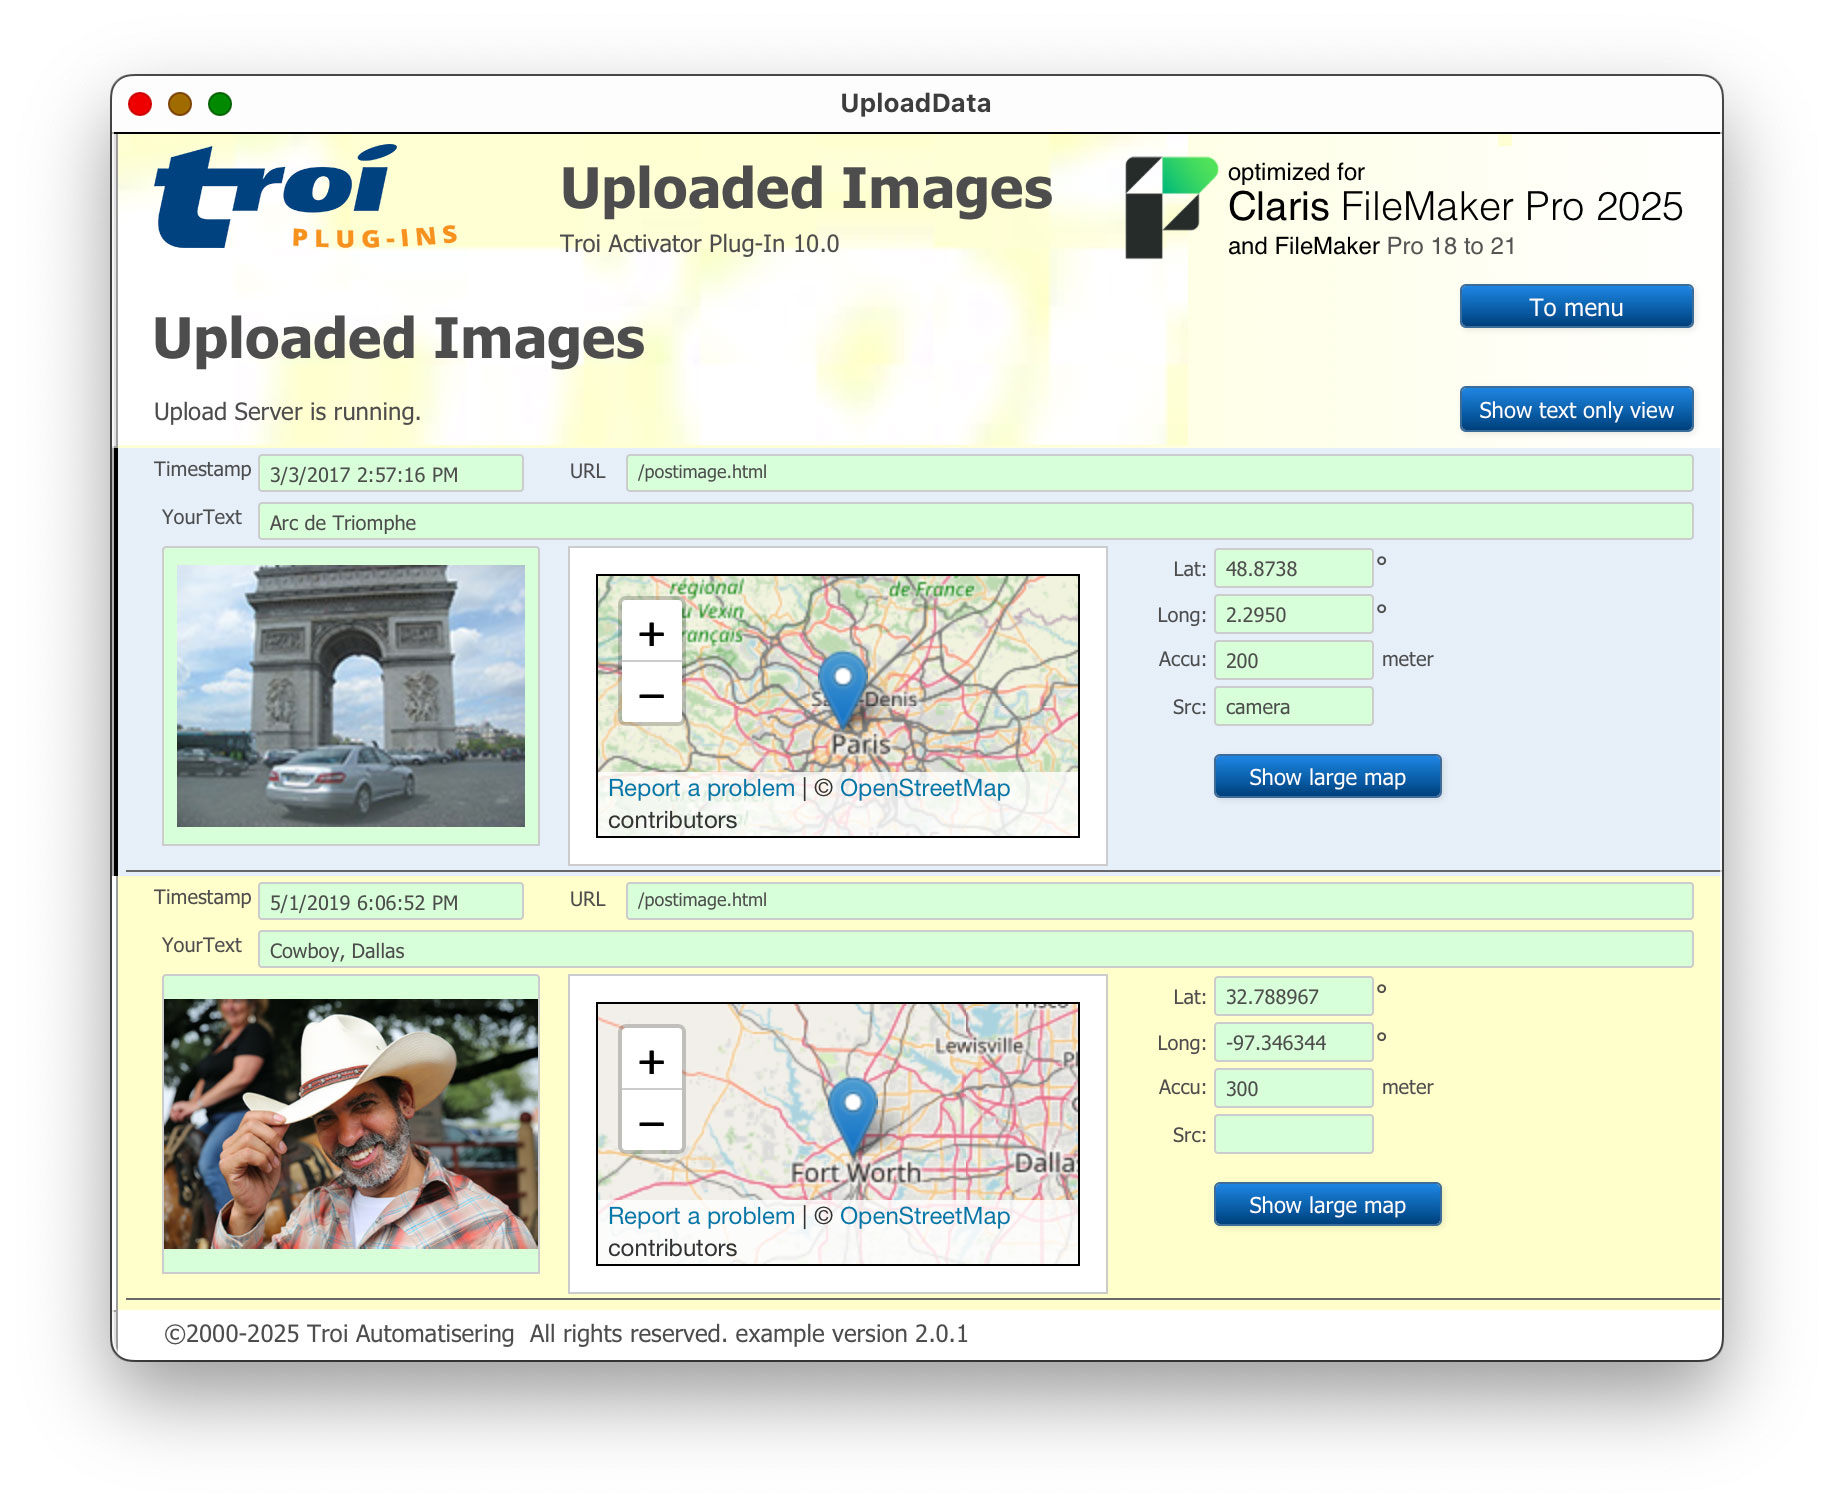Click Long field -97.346344
Image resolution: width=1834 pixels, height=1508 pixels.
[x=1293, y=1042]
